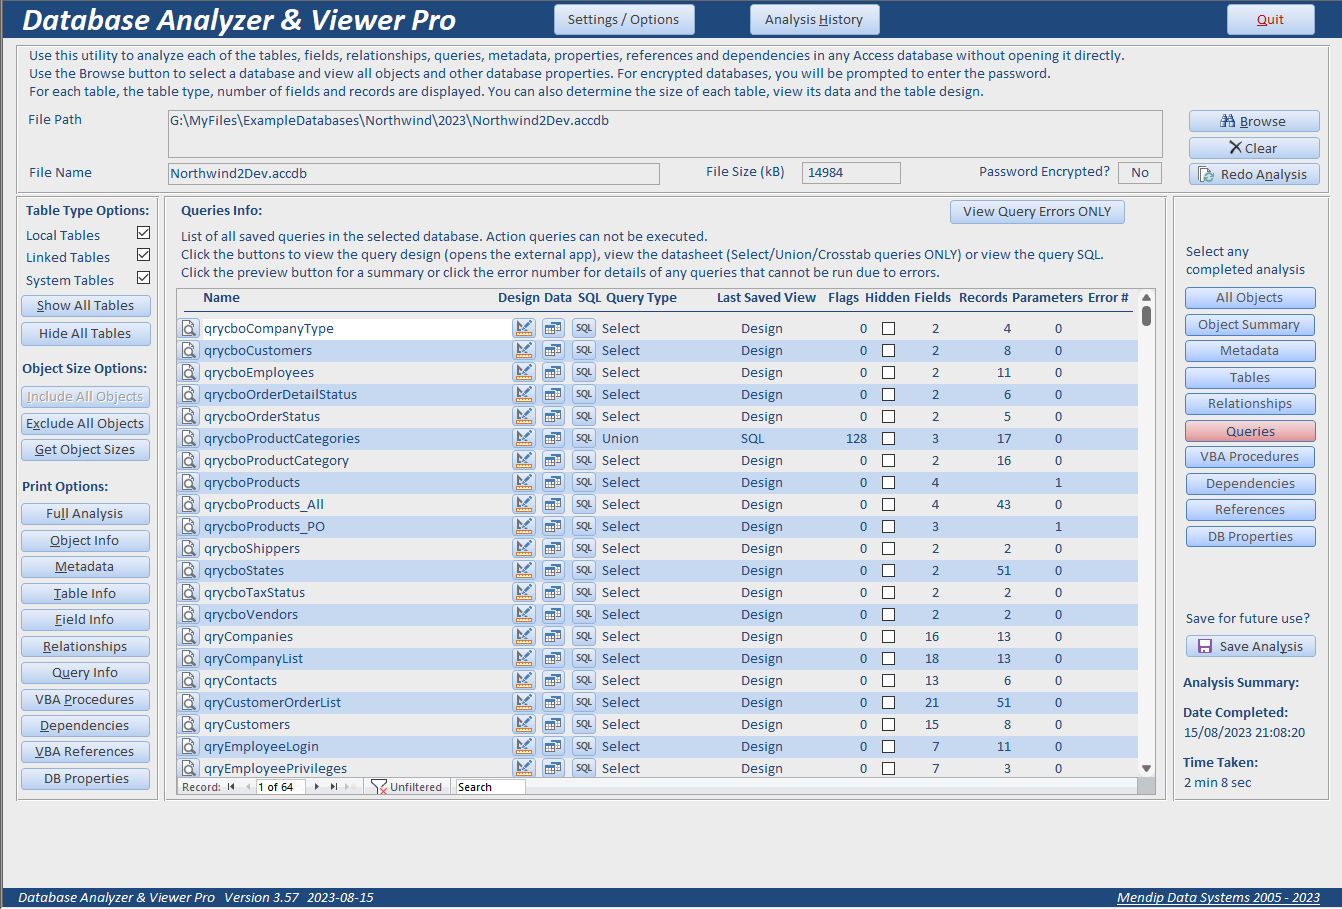The height and width of the screenshot is (909, 1342).
Task: Click the Redo Analysis button
Action: click(x=1254, y=174)
